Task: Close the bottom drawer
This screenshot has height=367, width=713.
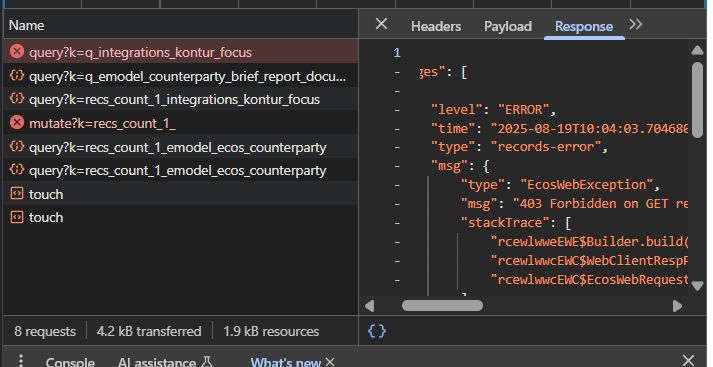Action: (x=688, y=361)
